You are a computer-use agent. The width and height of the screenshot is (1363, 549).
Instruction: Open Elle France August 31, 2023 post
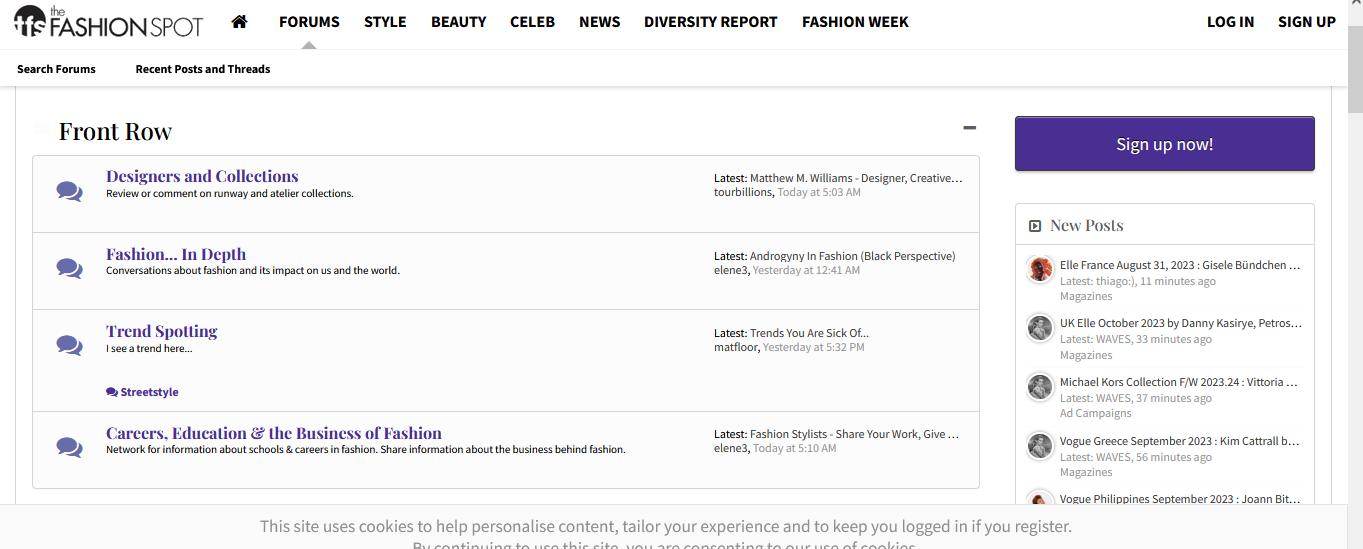(x=1180, y=265)
